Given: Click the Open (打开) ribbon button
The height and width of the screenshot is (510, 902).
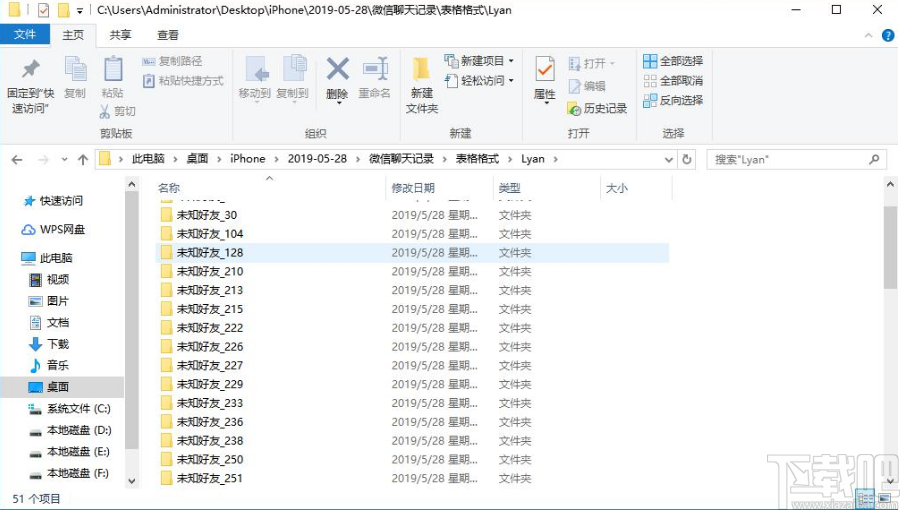Looking at the screenshot, I should pyautogui.click(x=591, y=63).
